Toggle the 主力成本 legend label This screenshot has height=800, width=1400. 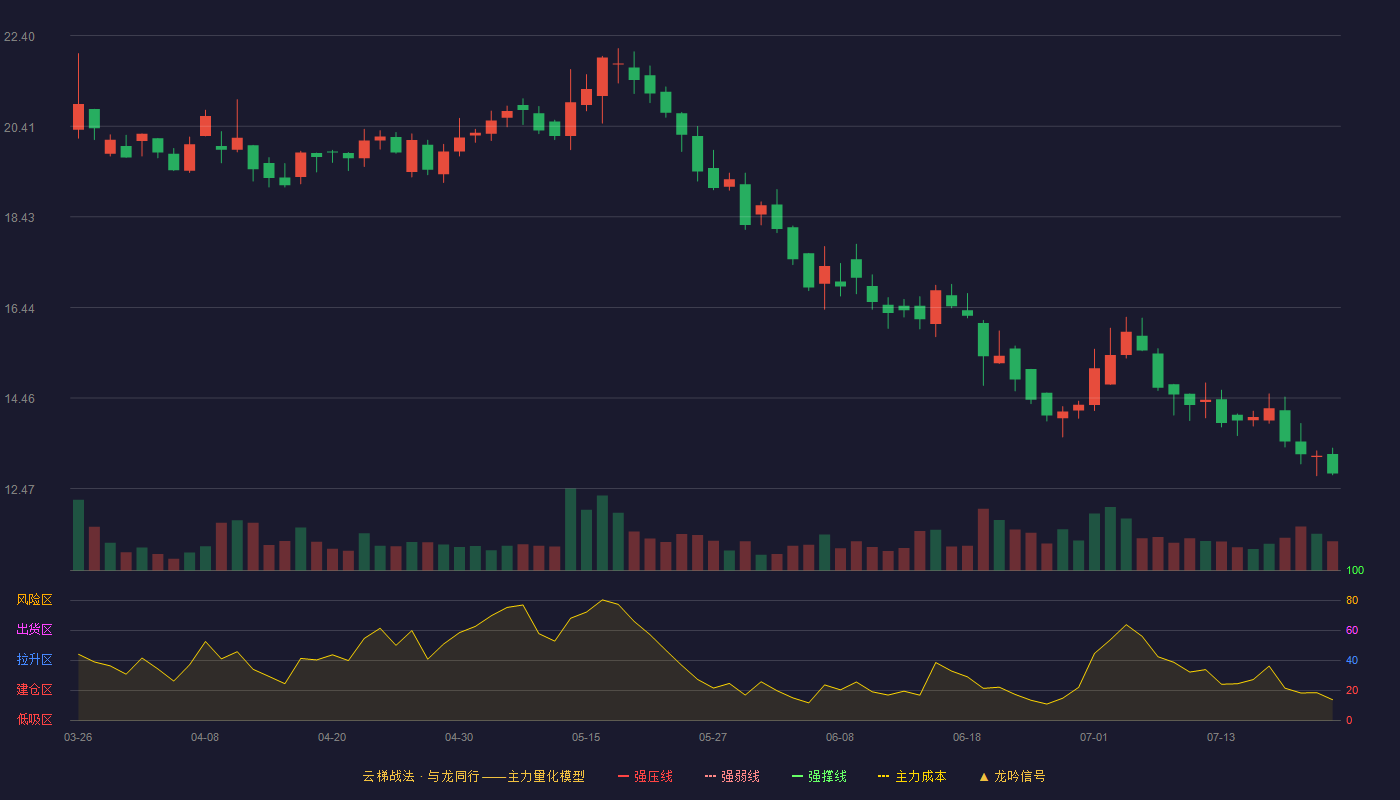pos(921,776)
